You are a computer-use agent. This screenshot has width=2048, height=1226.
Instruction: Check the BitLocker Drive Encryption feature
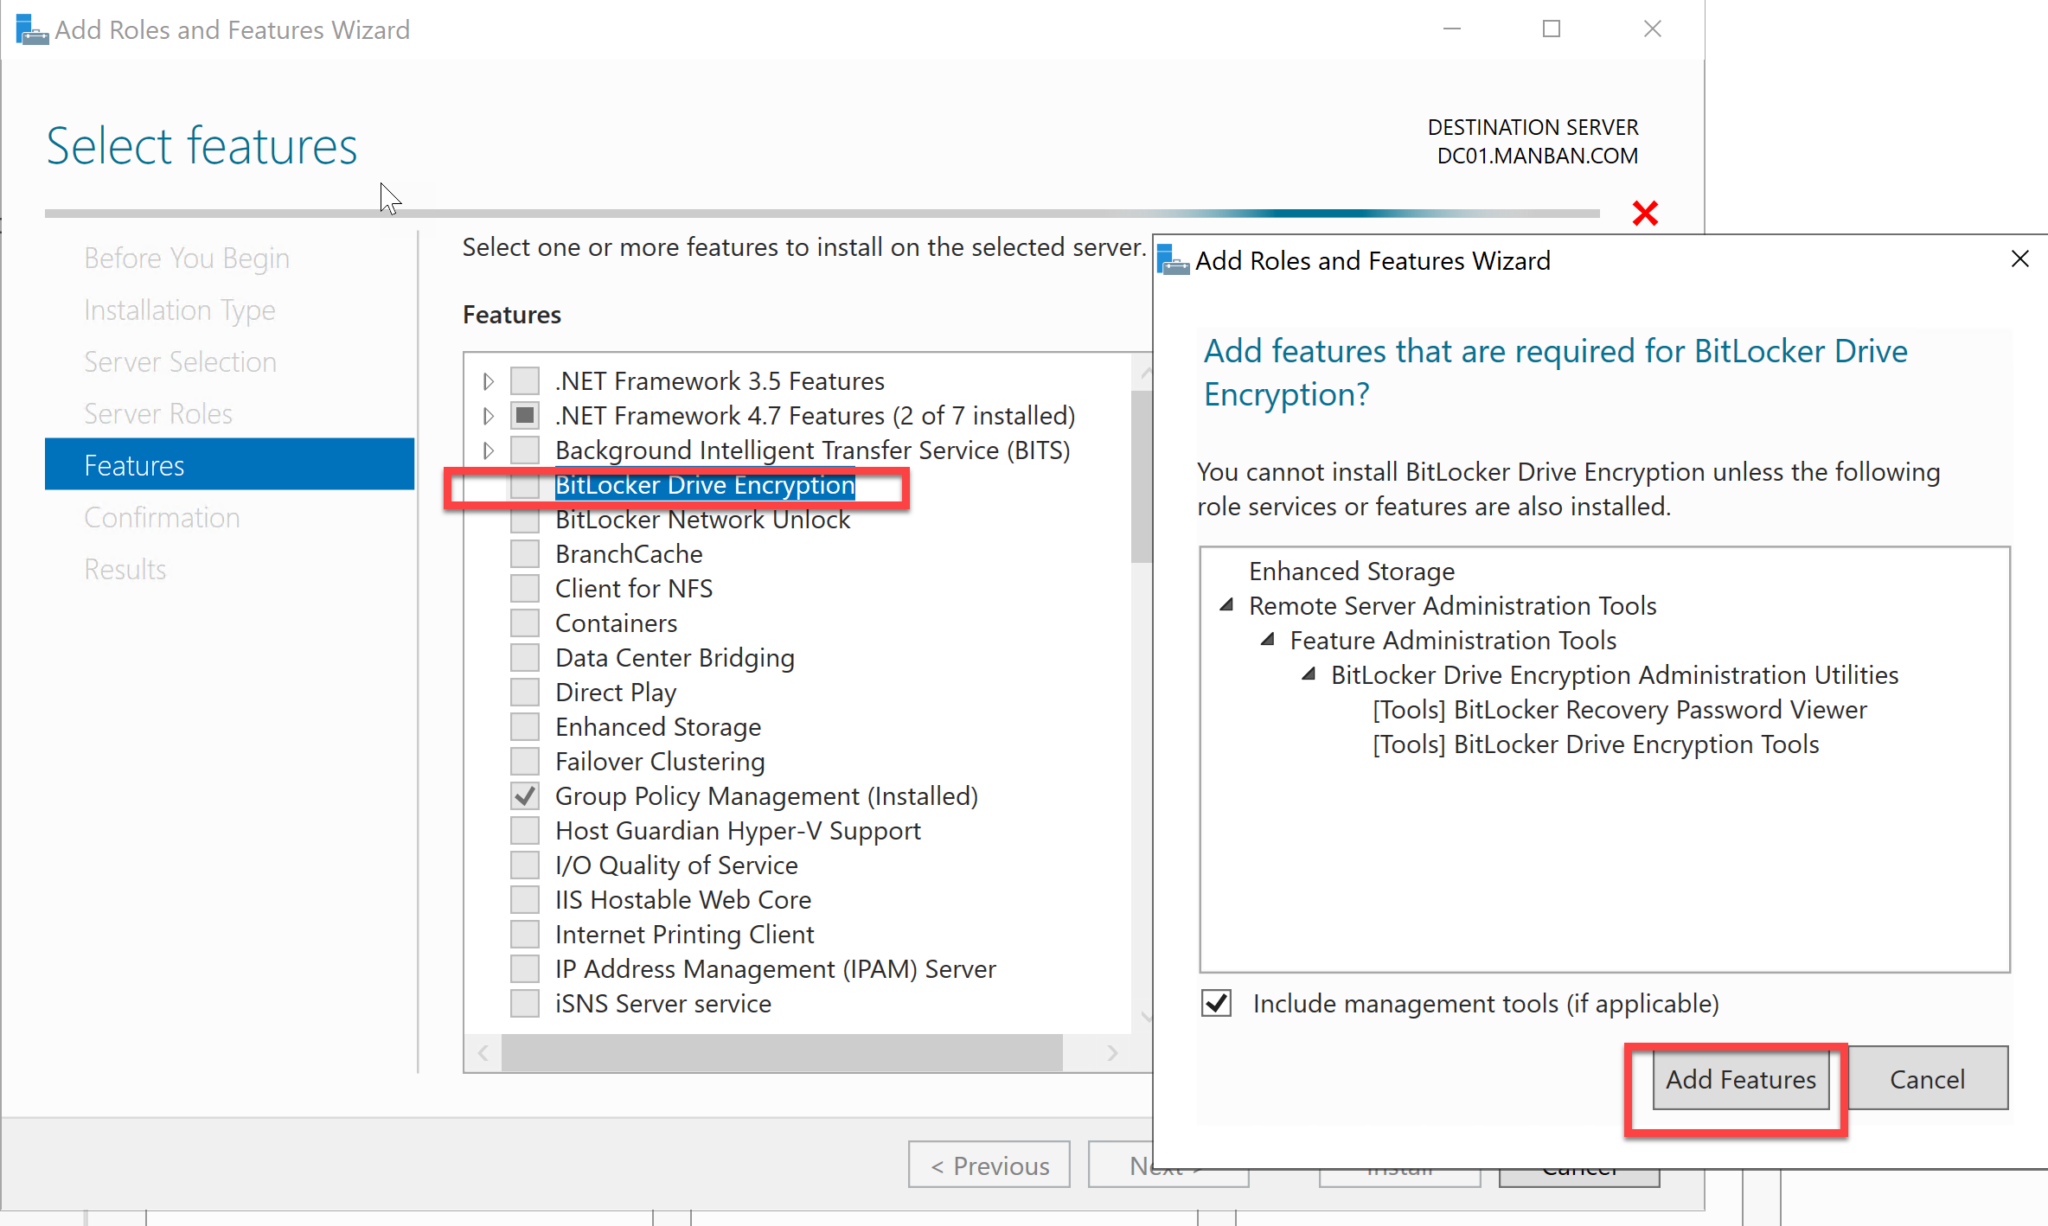coord(524,485)
